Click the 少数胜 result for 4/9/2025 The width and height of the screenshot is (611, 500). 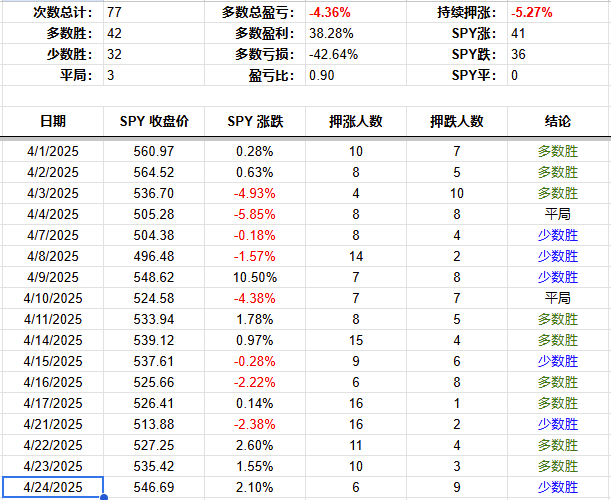click(x=558, y=277)
